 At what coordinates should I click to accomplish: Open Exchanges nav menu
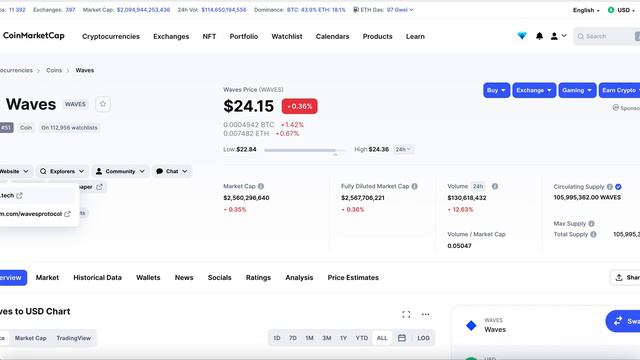tap(171, 36)
